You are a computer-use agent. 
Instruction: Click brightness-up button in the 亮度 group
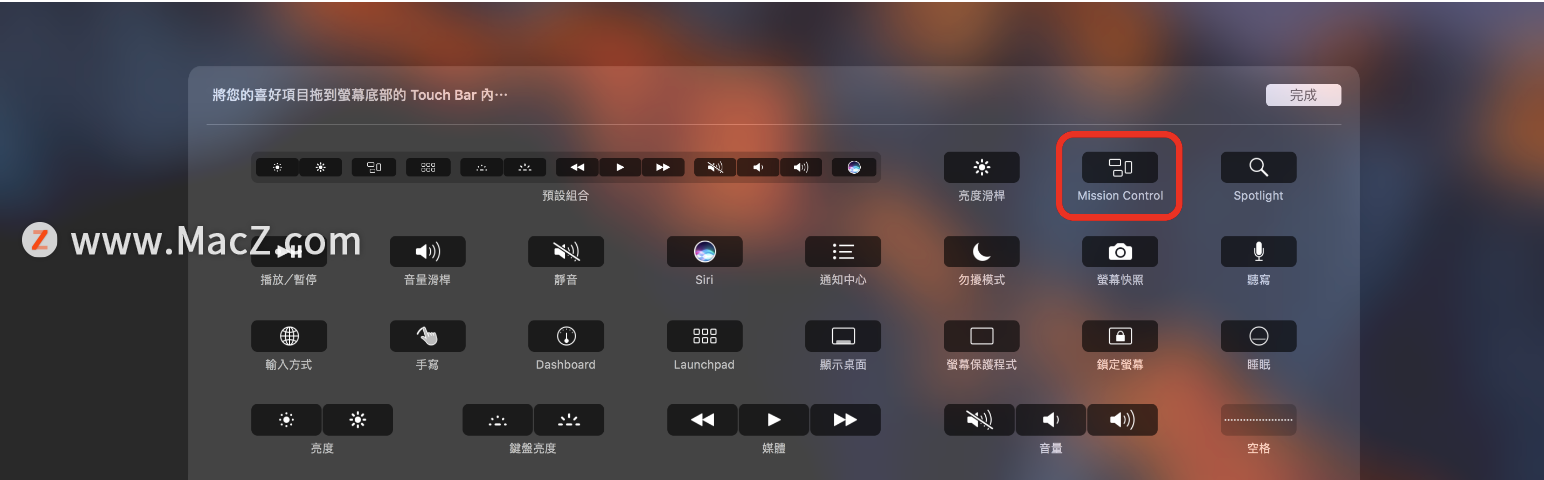click(358, 420)
